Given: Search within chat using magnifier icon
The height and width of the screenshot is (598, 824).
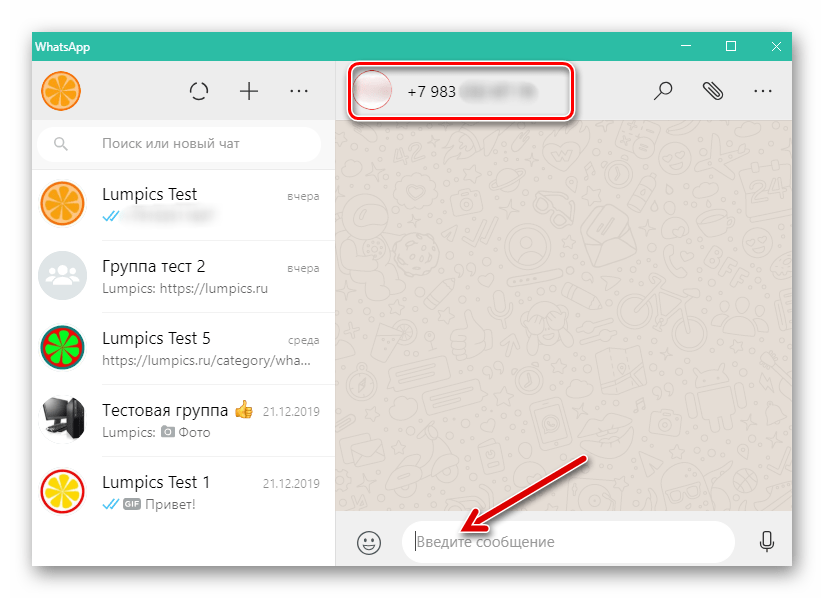Looking at the screenshot, I should point(663,91).
